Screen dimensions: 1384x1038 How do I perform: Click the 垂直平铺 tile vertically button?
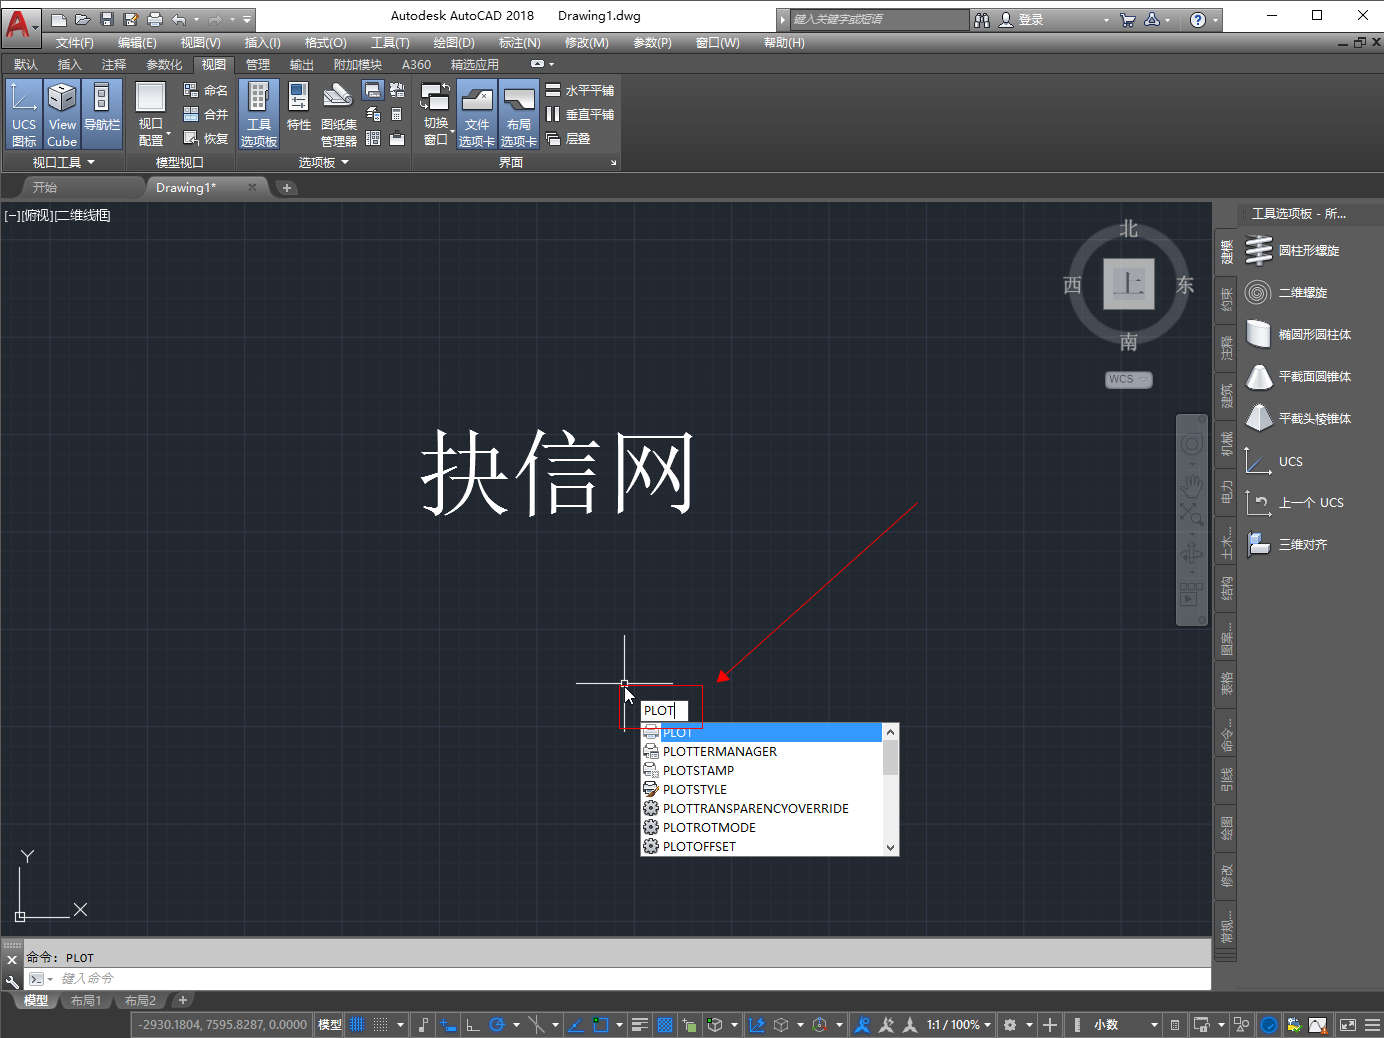pos(580,114)
